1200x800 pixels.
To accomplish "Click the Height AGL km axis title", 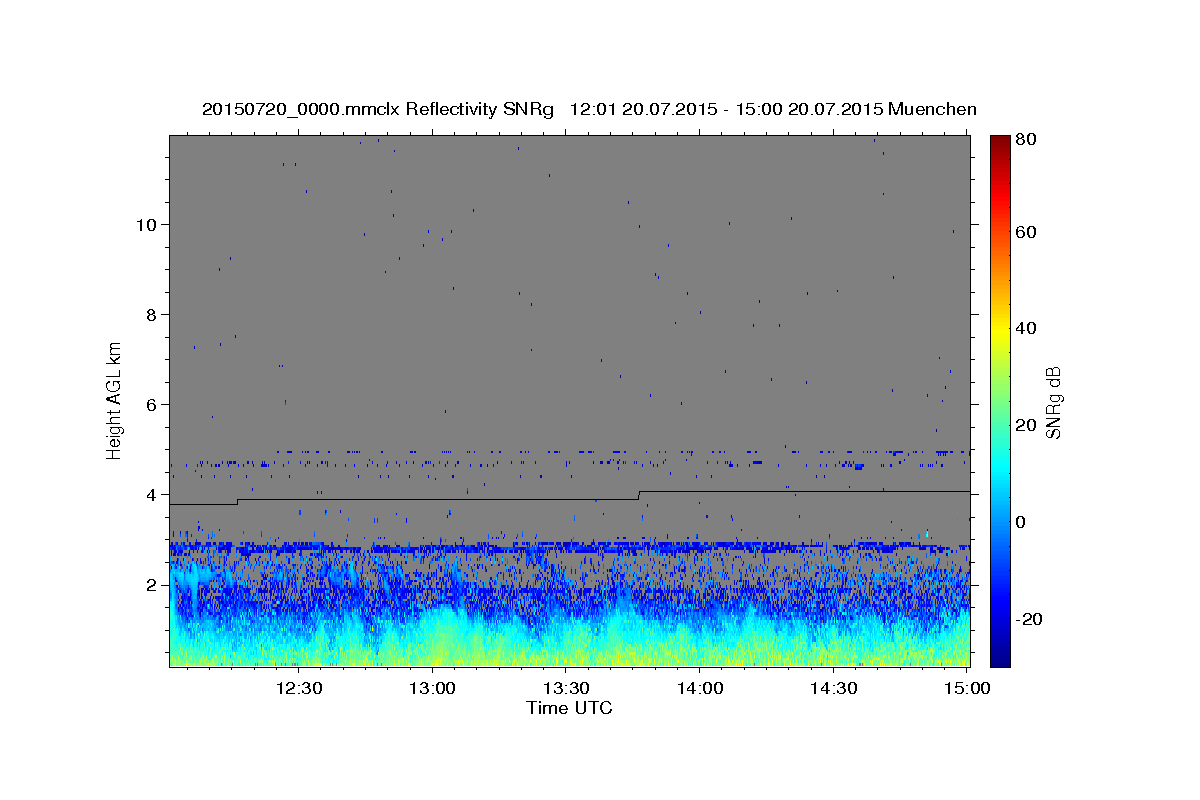I will 114,400.
